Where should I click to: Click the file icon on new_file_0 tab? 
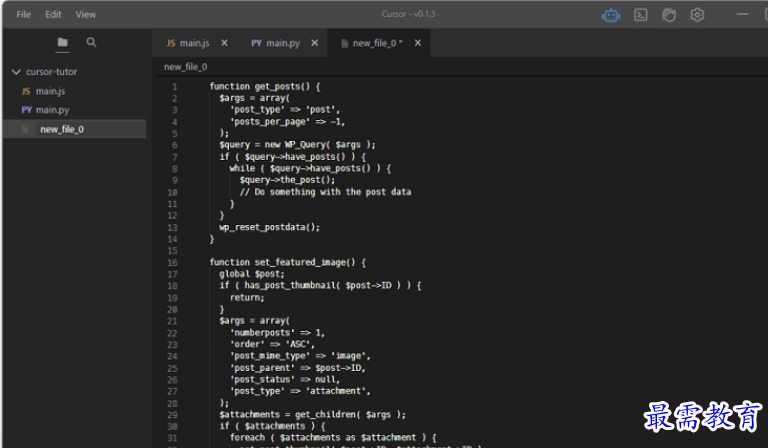(x=344, y=43)
